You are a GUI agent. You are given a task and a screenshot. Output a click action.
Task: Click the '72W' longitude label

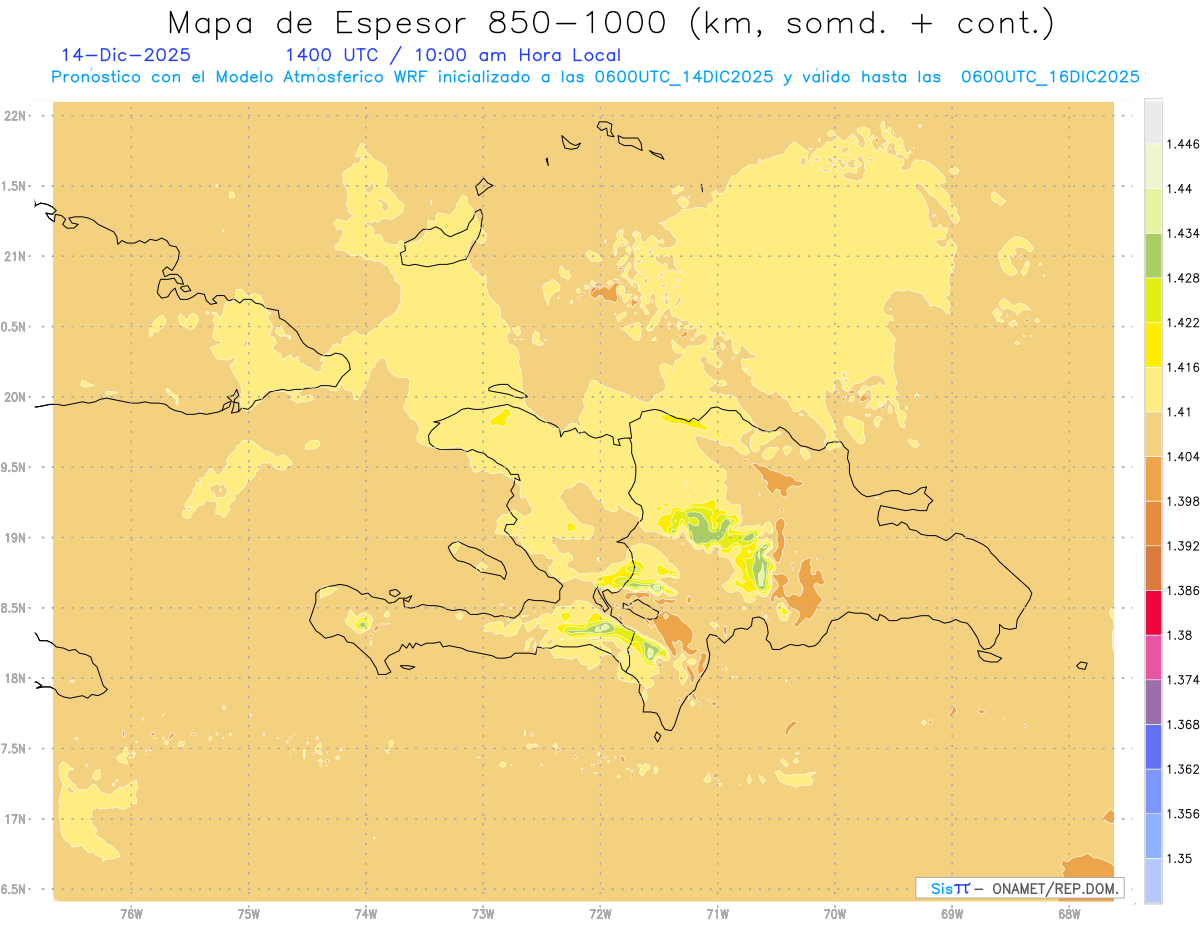(x=600, y=913)
